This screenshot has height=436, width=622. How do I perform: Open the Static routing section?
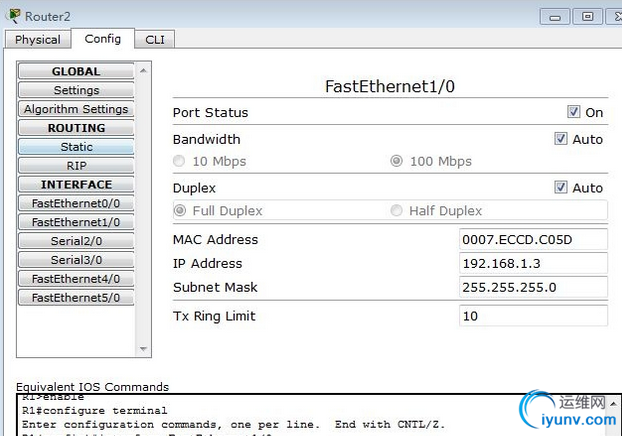(x=76, y=147)
